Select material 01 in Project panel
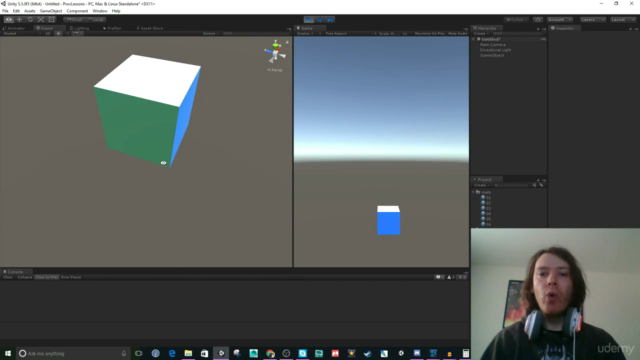This screenshot has height=360, width=640. click(x=486, y=198)
